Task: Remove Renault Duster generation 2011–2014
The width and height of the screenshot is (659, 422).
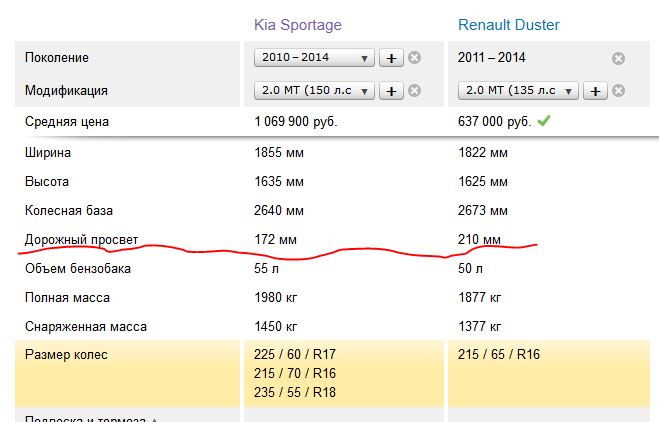Action: click(618, 58)
